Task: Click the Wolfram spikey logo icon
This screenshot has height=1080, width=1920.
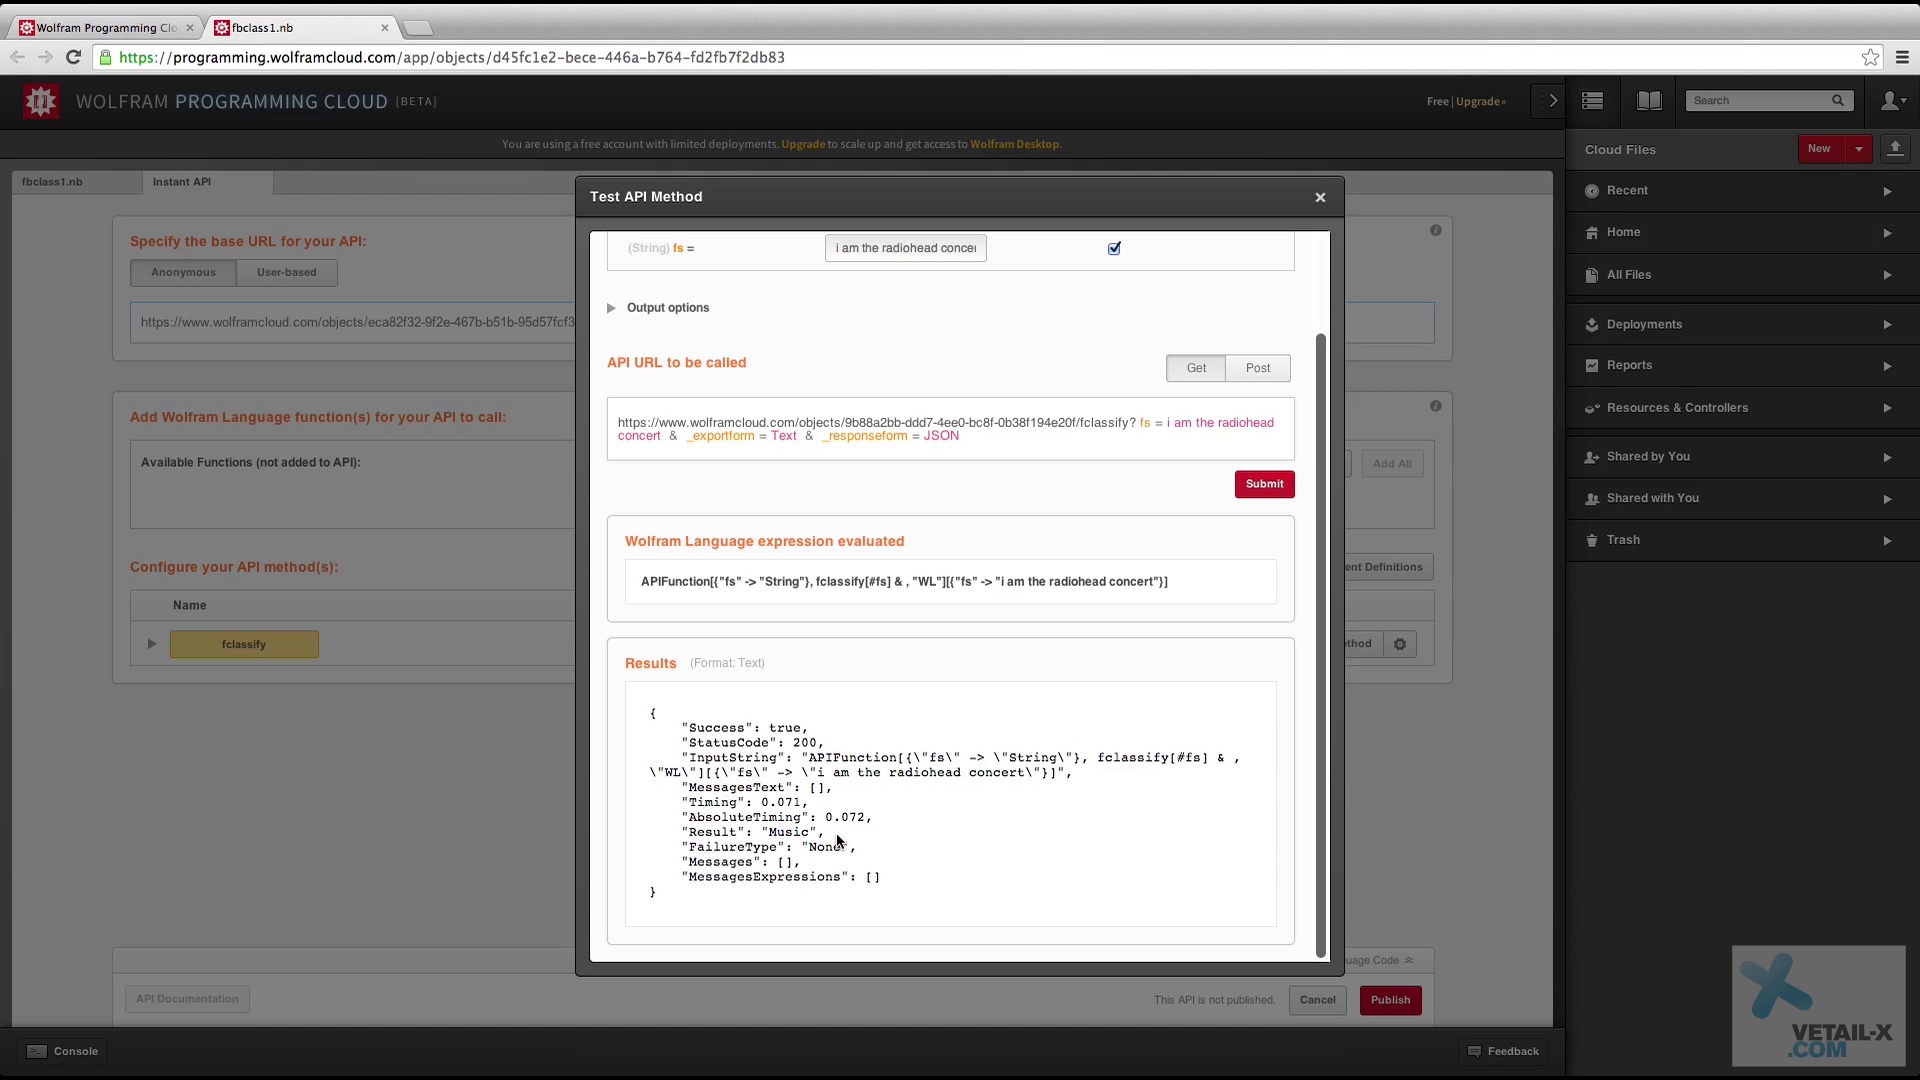Action: pos(41,101)
